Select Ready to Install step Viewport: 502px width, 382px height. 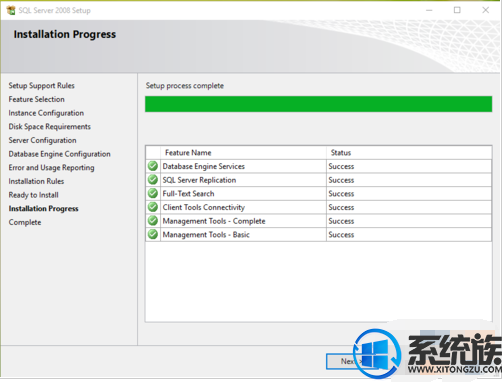tap(34, 195)
